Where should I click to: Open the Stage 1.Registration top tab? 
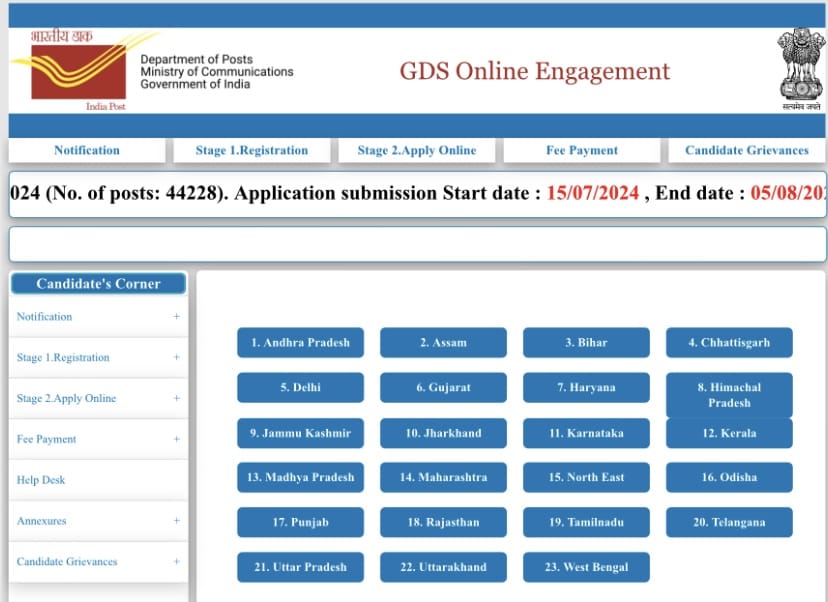coord(252,150)
